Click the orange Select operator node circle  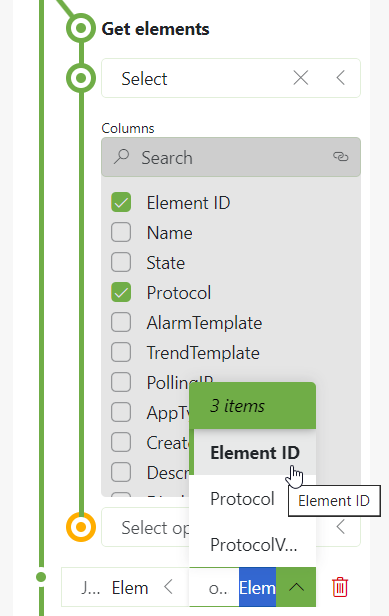click(x=81, y=527)
